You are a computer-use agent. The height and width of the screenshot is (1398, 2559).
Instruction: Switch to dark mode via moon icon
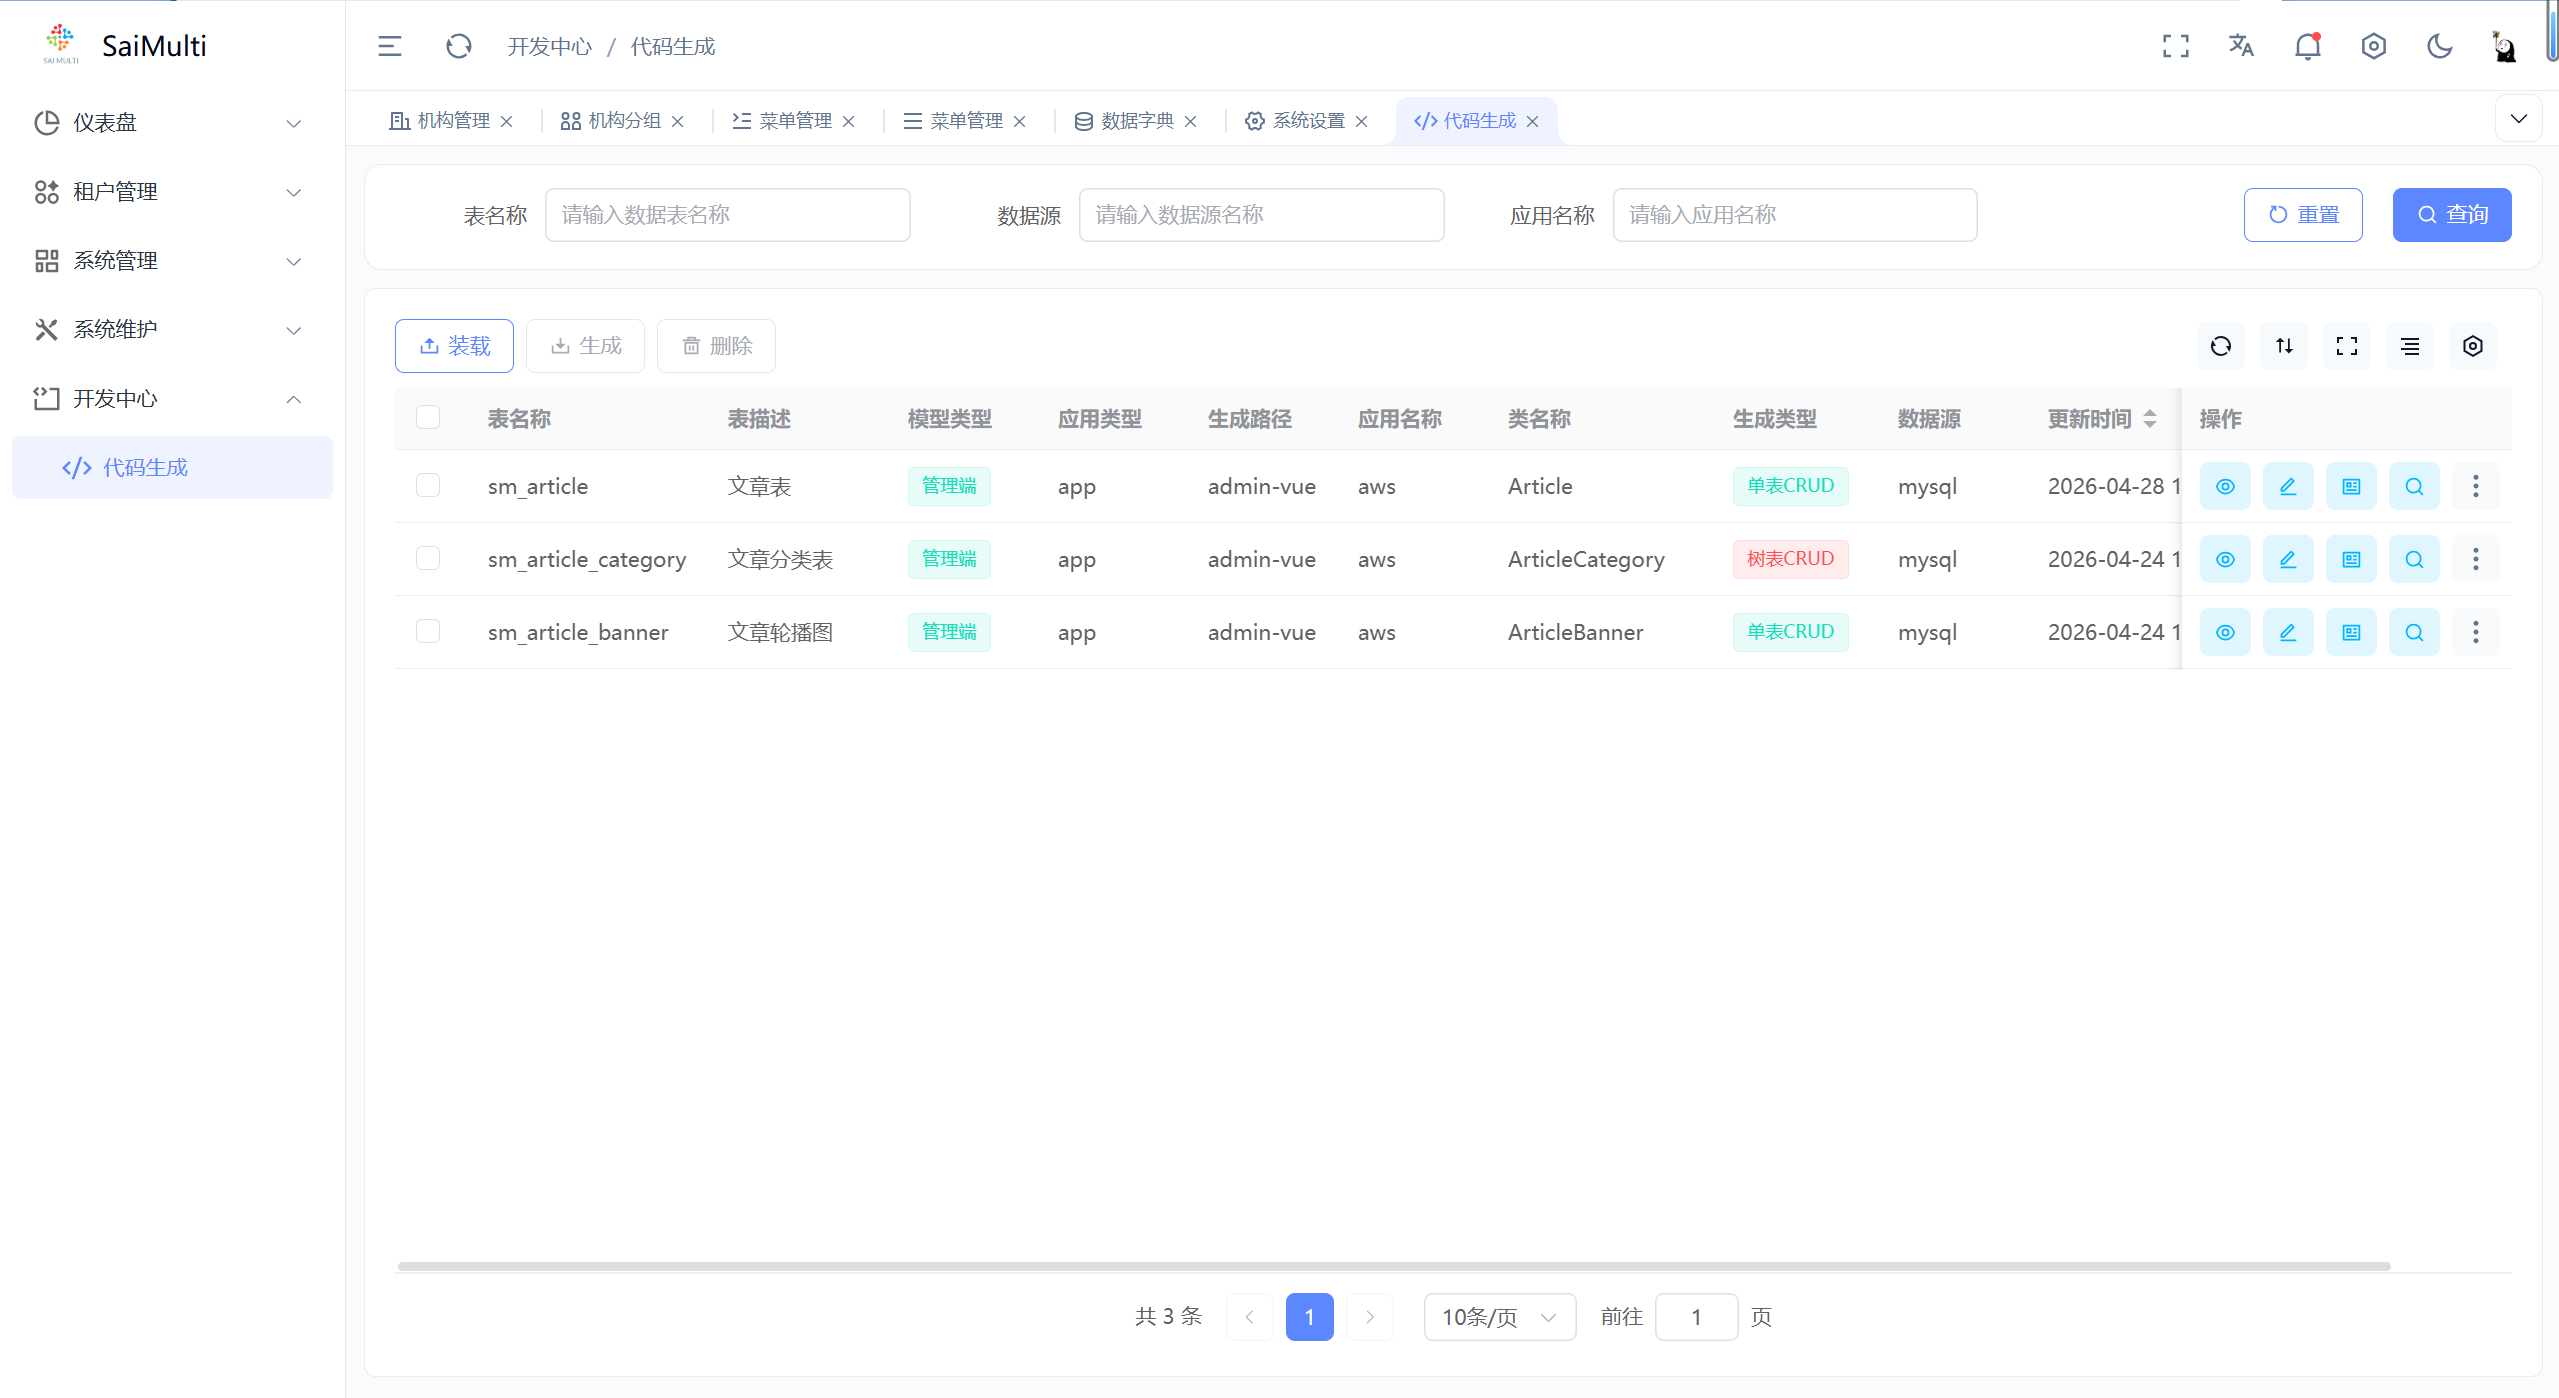(x=2439, y=46)
